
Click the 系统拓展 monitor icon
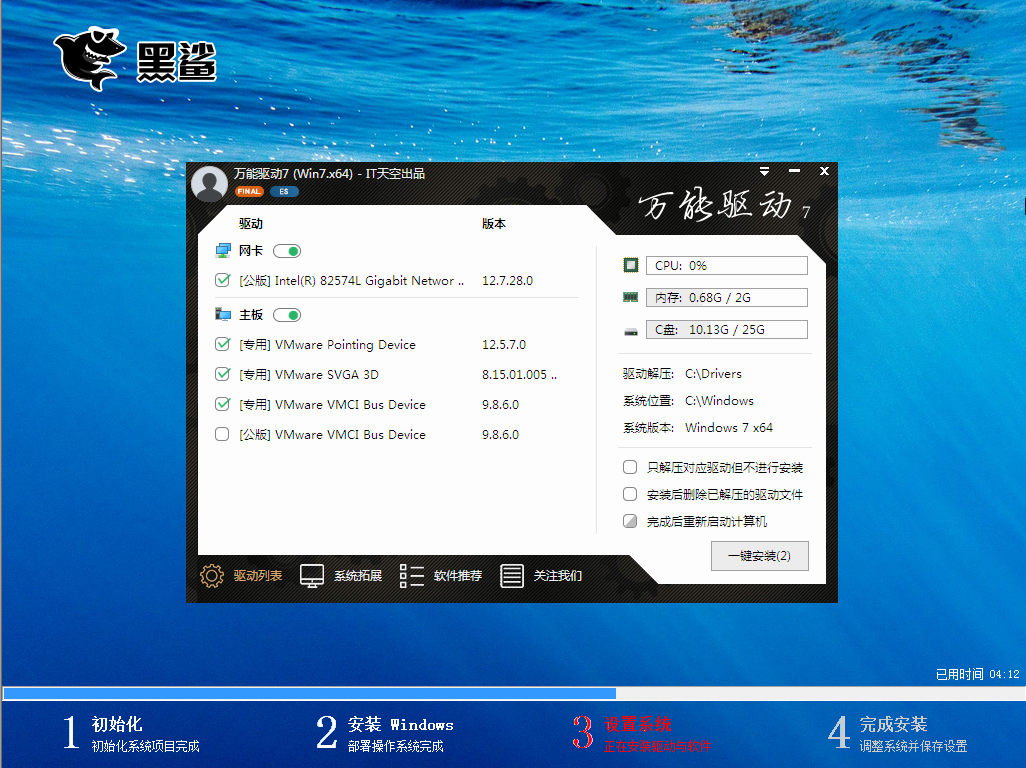click(313, 575)
